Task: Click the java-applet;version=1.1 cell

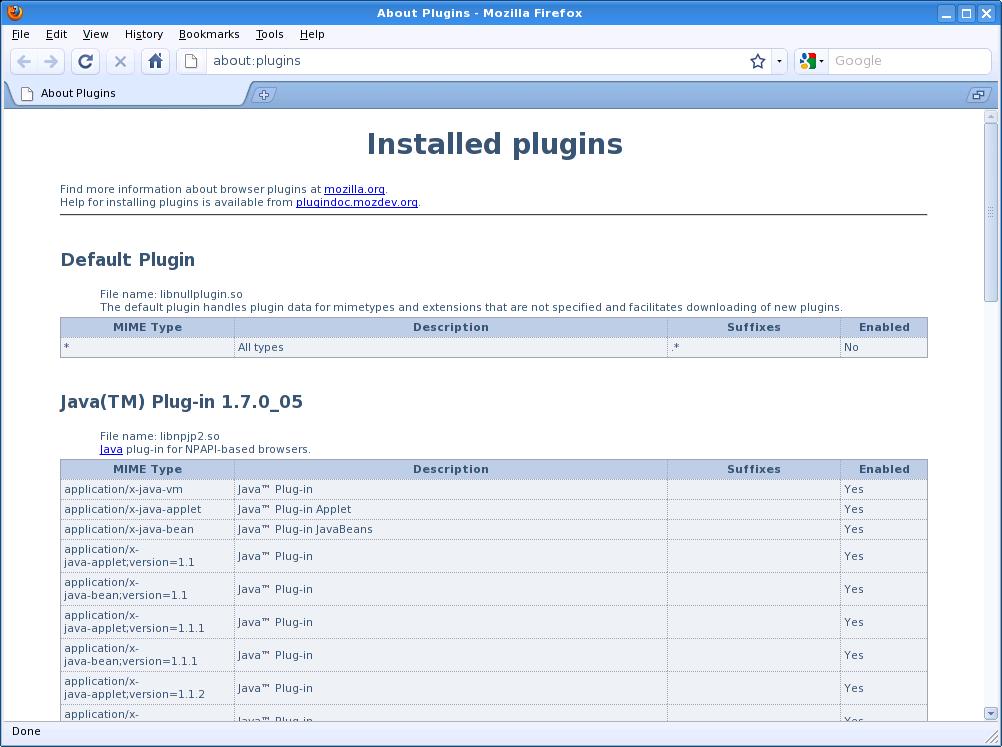Action: tap(148, 556)
